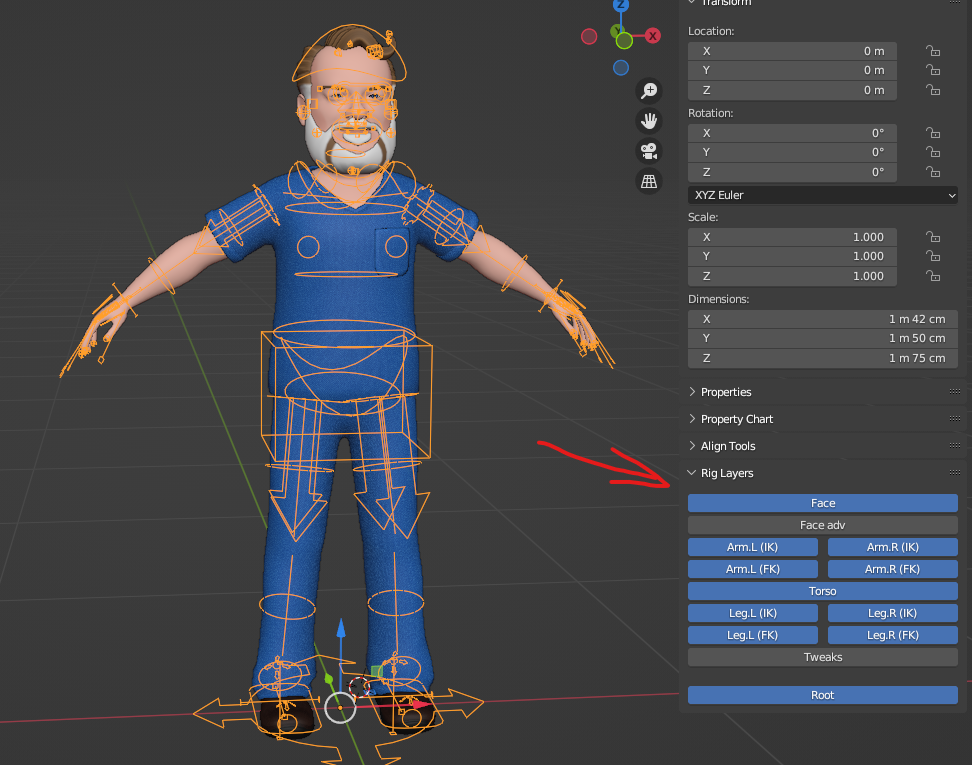Click the red X move gizmo arrow
Image resolution: width=972 pixels, height=765 pixels.
point(422,704)
